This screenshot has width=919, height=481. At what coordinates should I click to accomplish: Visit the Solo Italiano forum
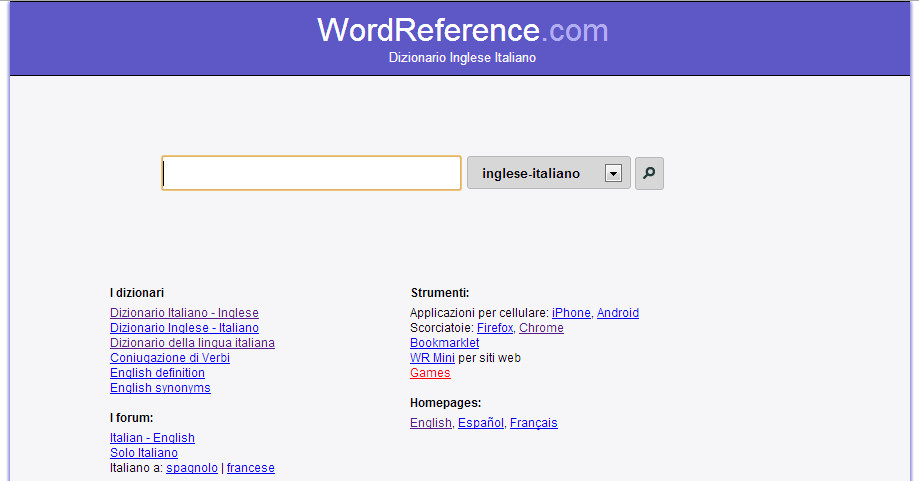(144, 453)
